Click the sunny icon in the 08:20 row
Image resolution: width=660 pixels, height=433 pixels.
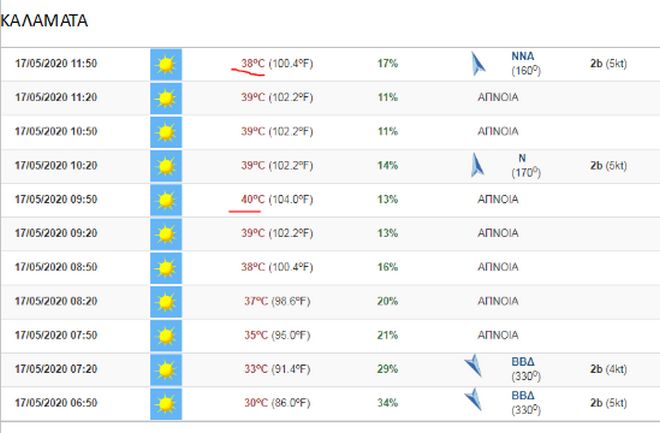click(165, 301)
